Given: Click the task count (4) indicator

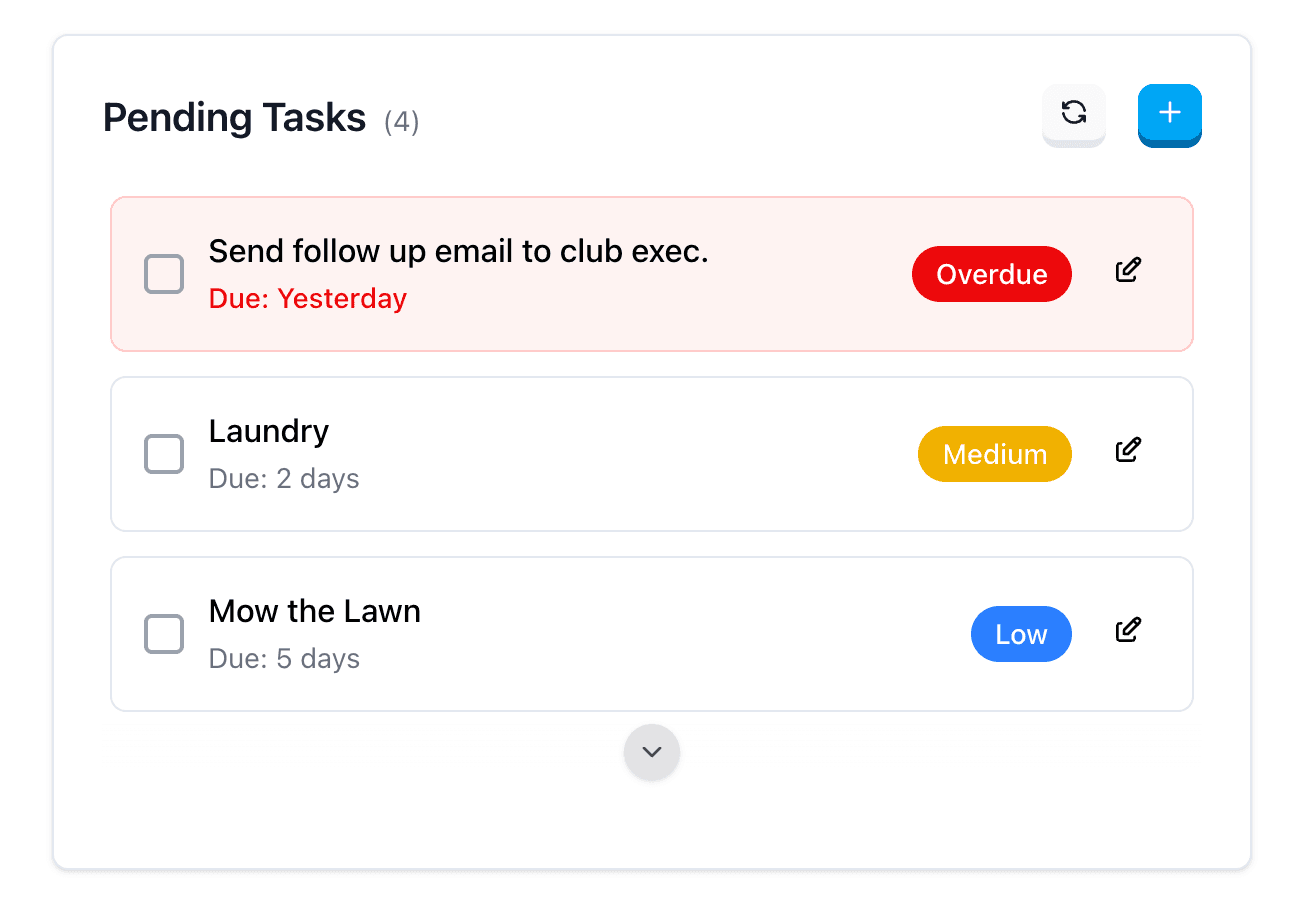Looking at the screenshot, I should (x=402, y=122).
